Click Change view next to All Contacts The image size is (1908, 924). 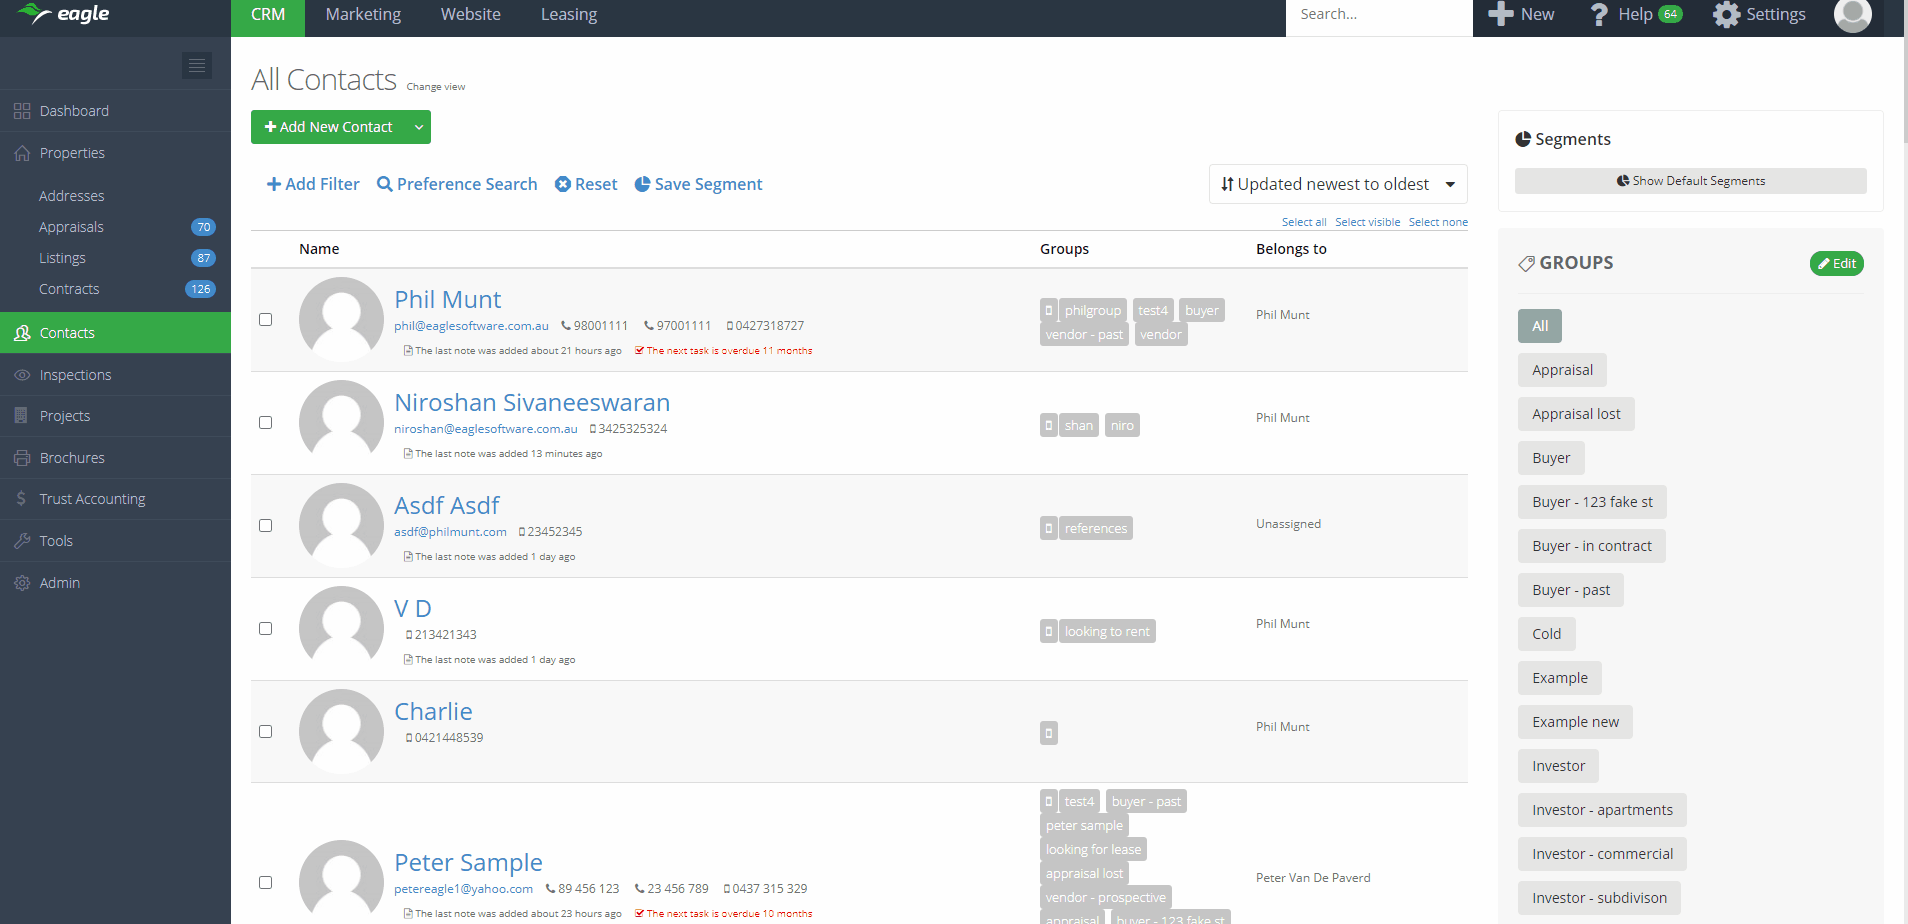click(x=435, y=87)
